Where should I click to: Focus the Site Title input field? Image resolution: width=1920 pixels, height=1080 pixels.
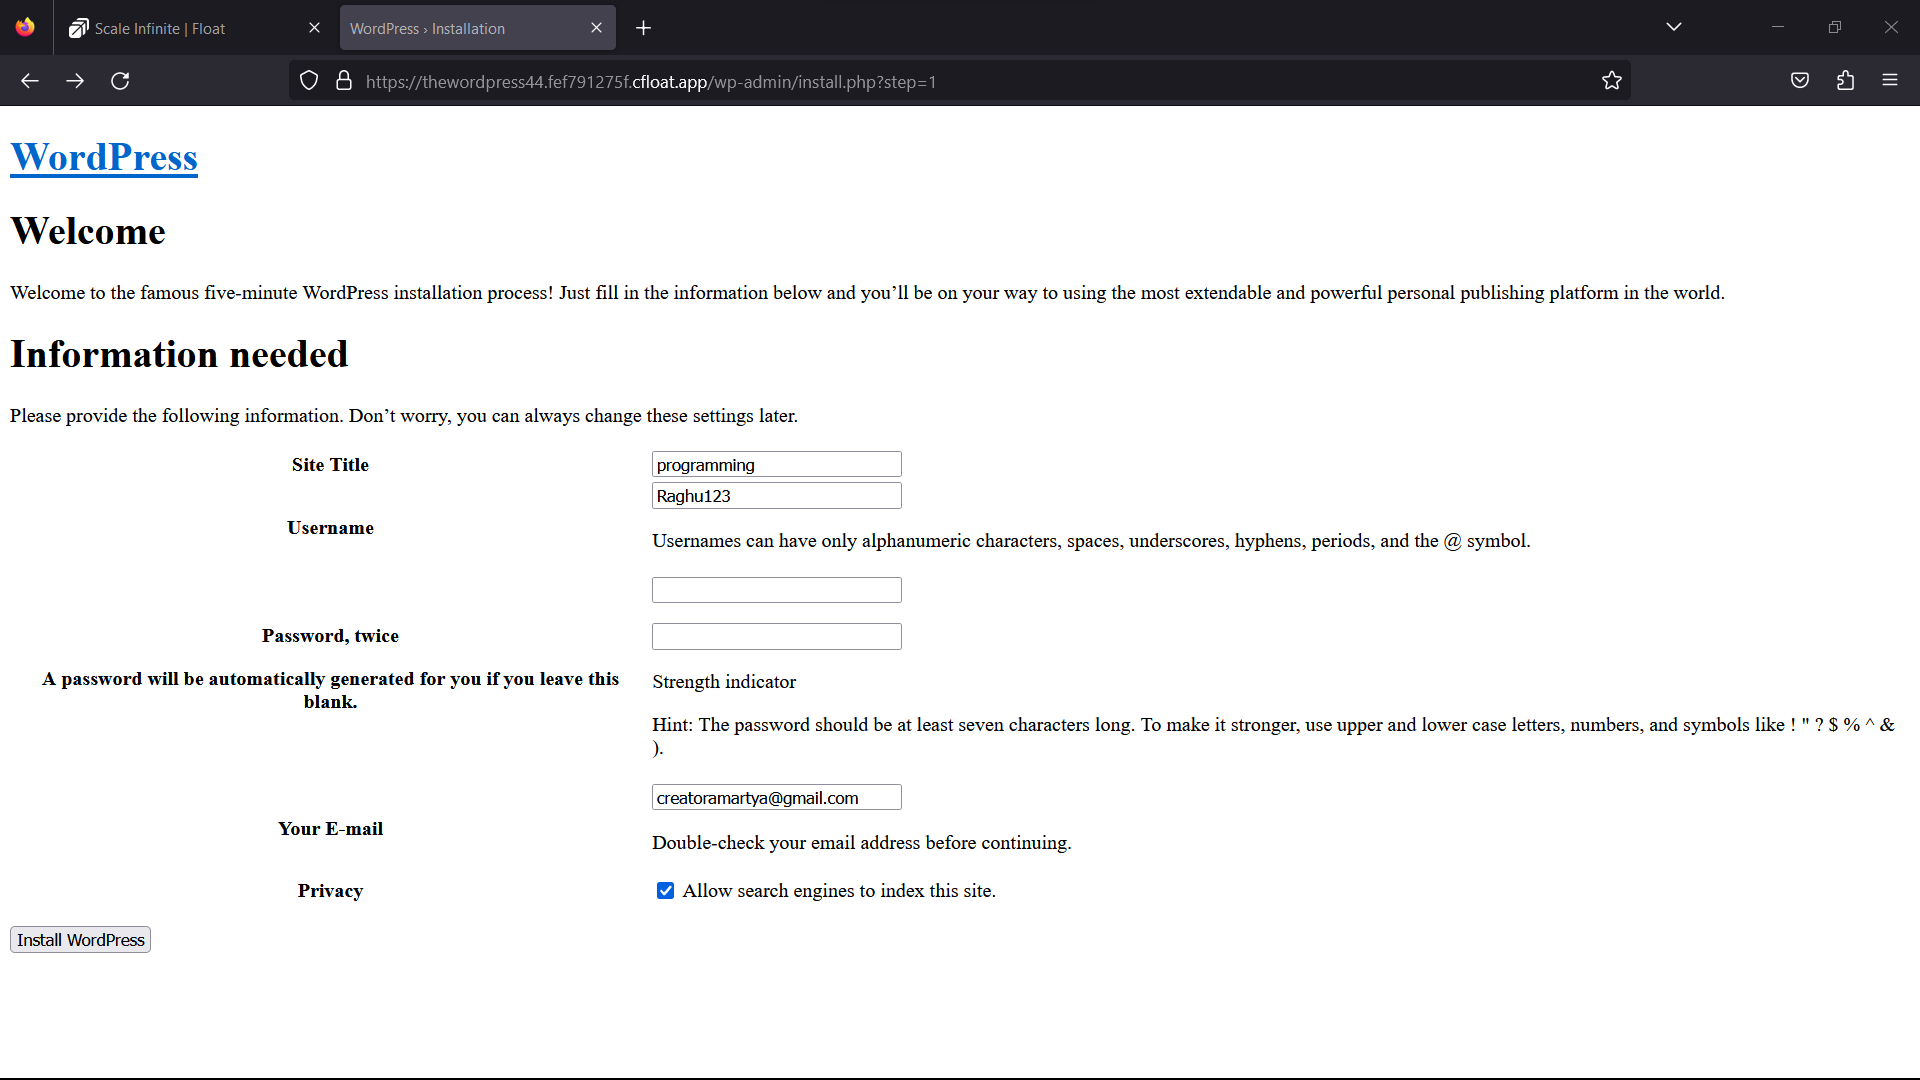(777, 465)
